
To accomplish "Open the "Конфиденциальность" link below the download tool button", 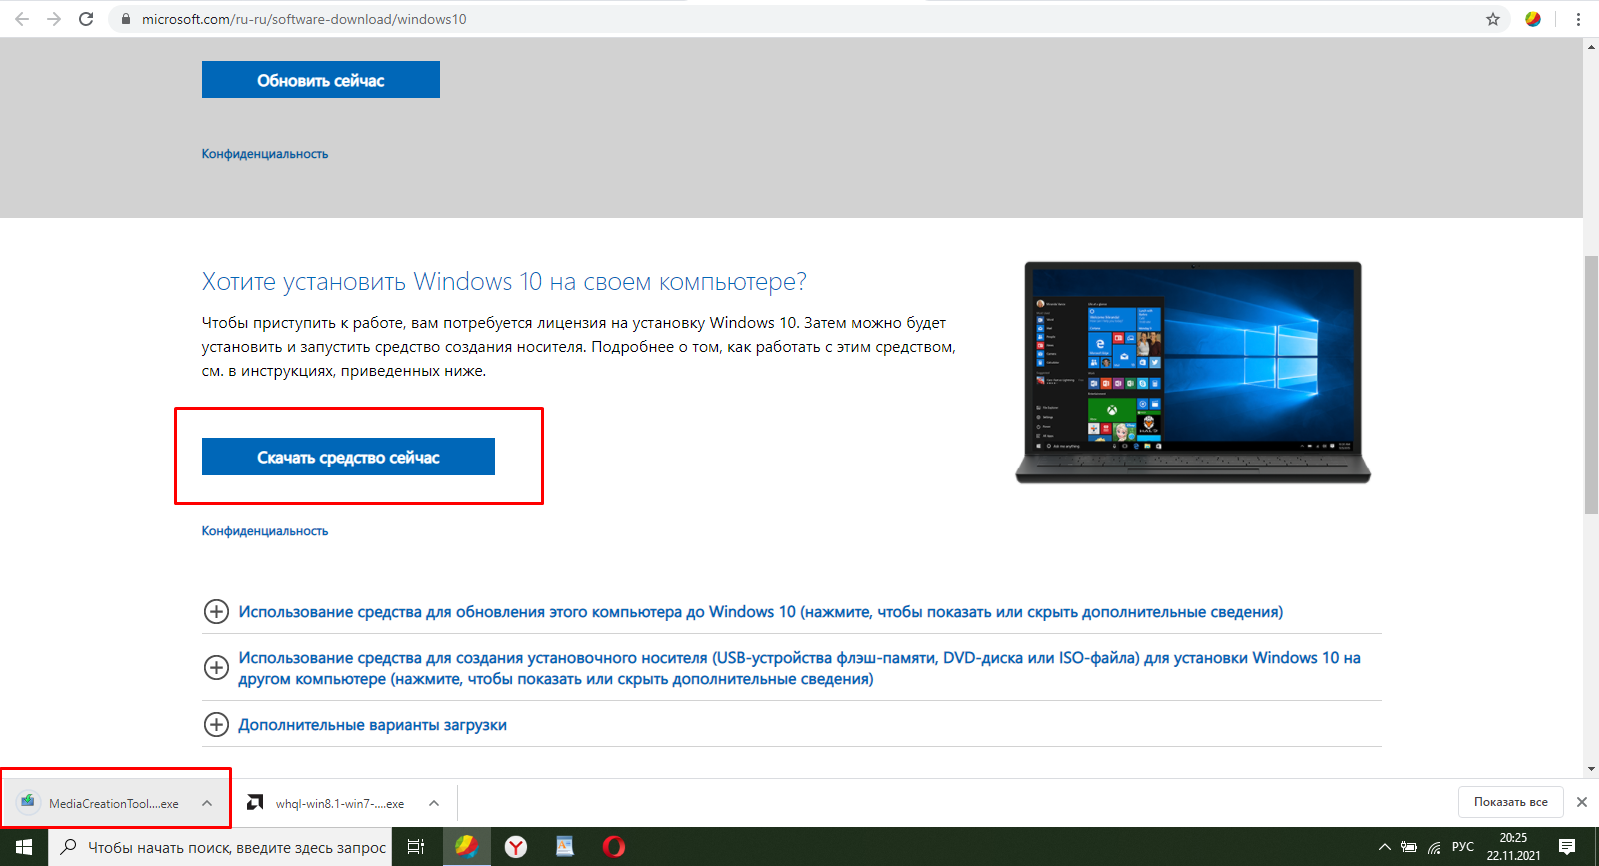I will (x=265, y=531).
